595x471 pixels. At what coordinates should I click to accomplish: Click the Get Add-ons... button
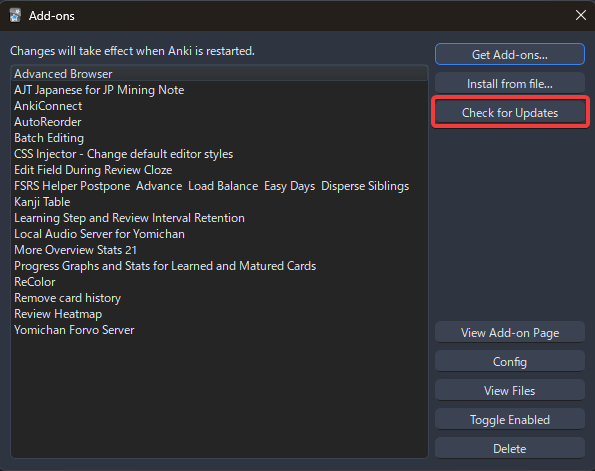coord(510,55)
